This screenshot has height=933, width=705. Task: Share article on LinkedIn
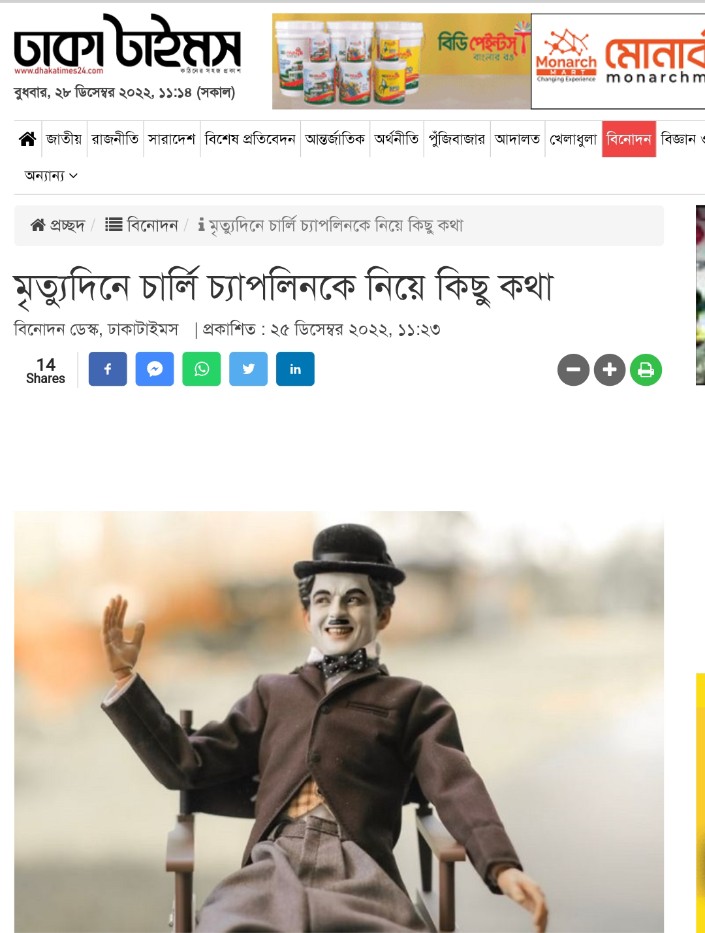(295, 369)
